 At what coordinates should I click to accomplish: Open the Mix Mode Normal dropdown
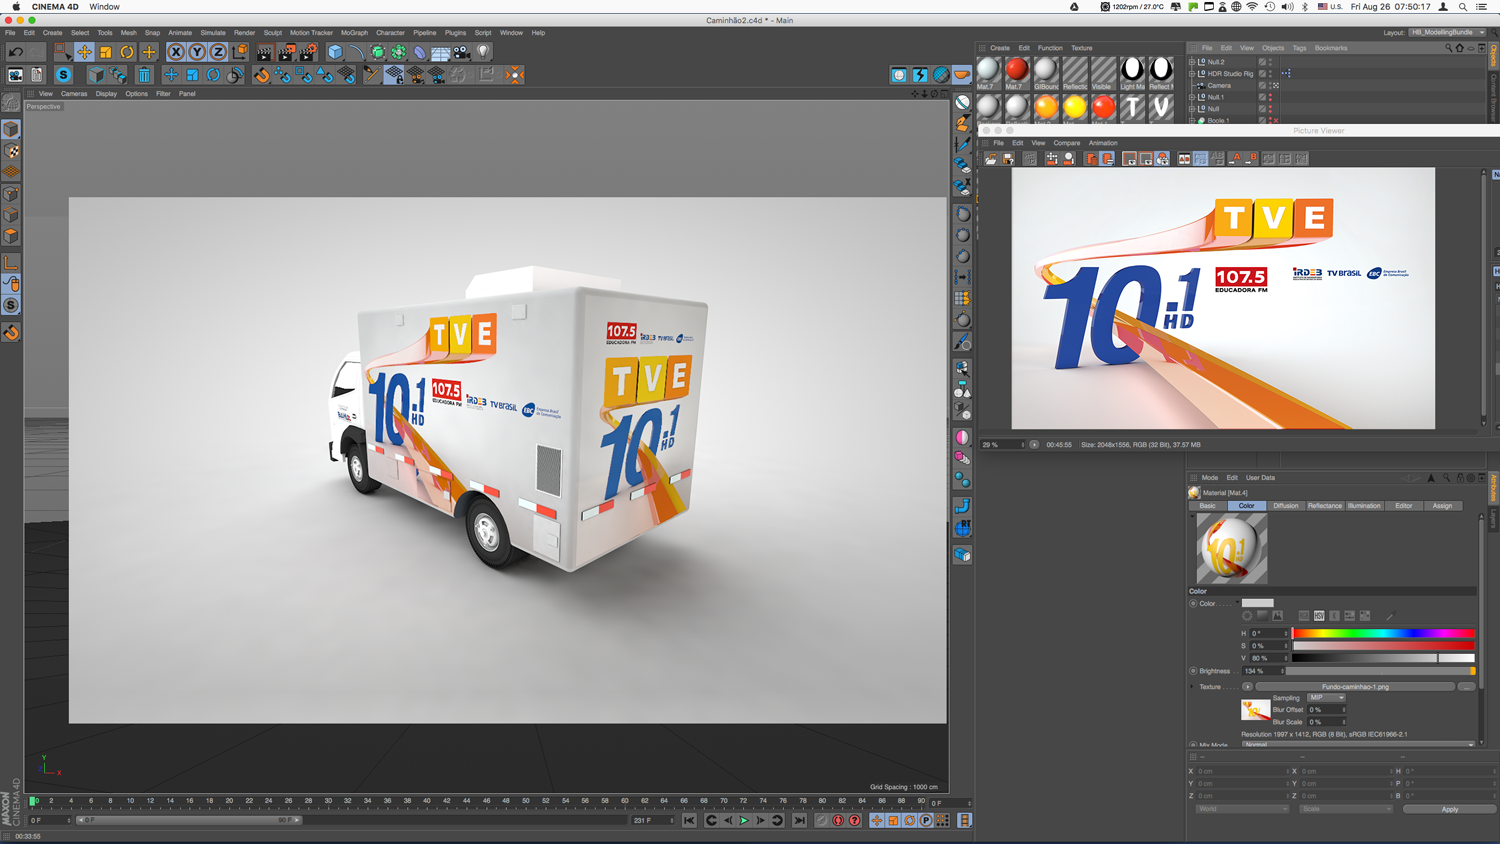pos(1358,745)
